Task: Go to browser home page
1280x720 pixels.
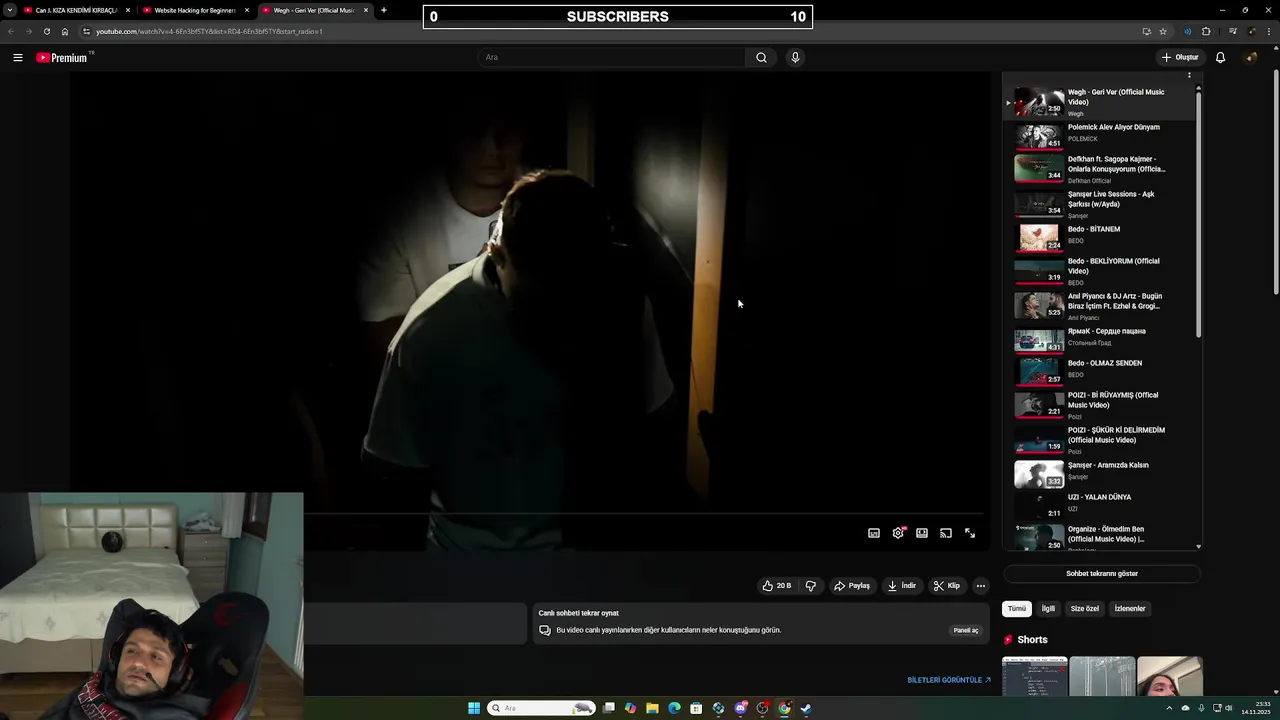Action: pos(65,31)
